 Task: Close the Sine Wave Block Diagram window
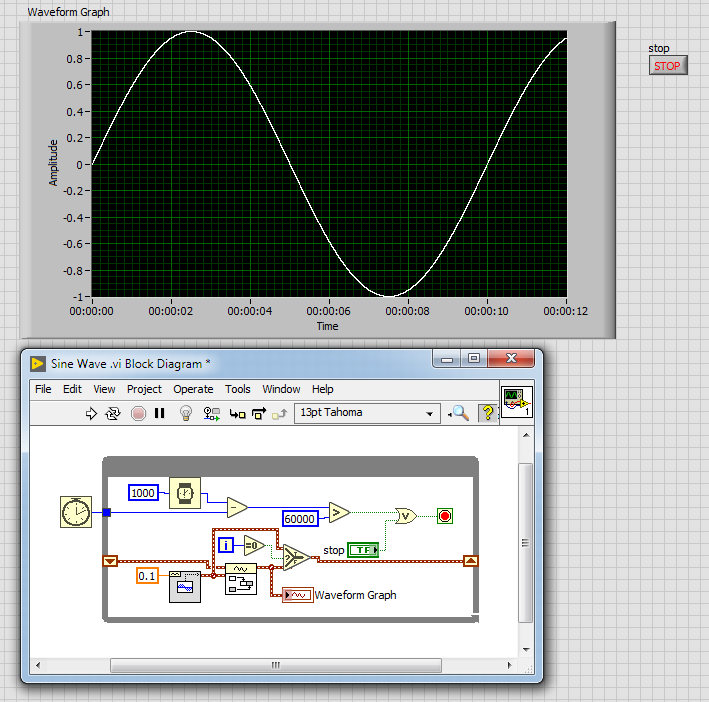[511, 359]
